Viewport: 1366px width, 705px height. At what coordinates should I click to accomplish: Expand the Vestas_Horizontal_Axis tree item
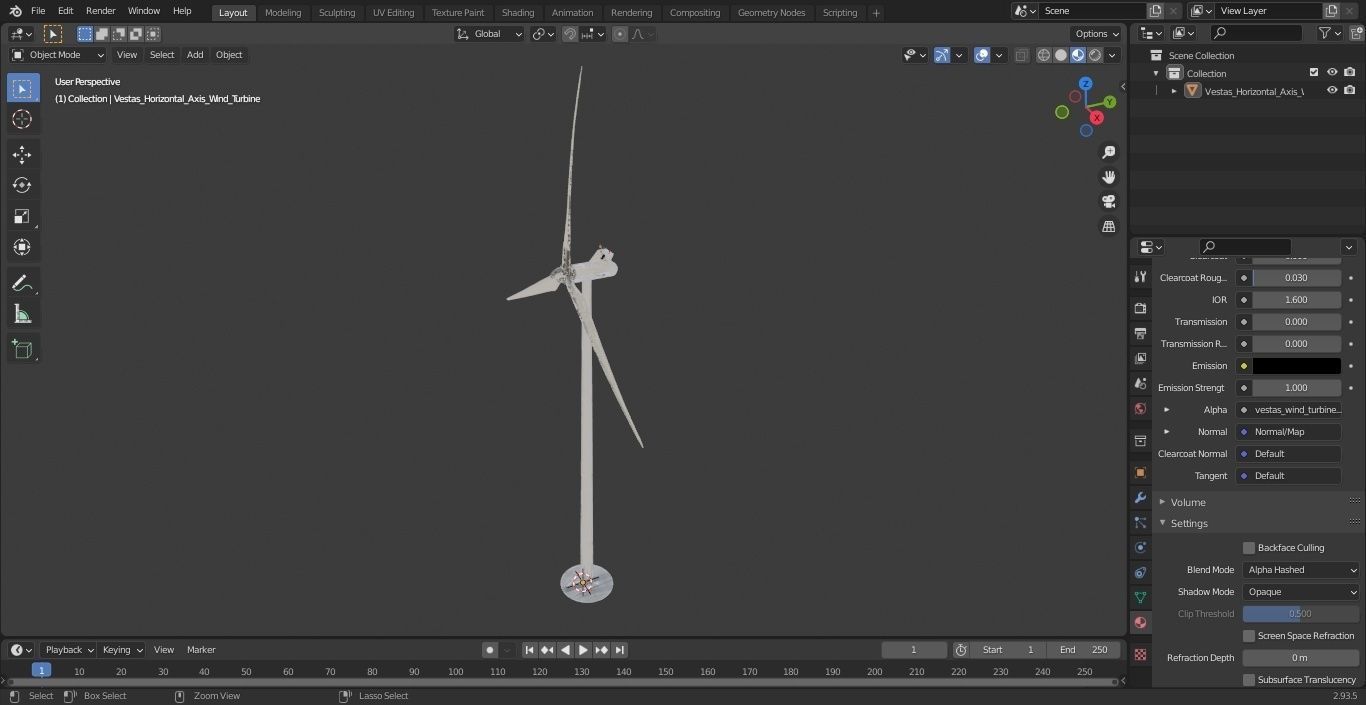tap(1174, 91)
